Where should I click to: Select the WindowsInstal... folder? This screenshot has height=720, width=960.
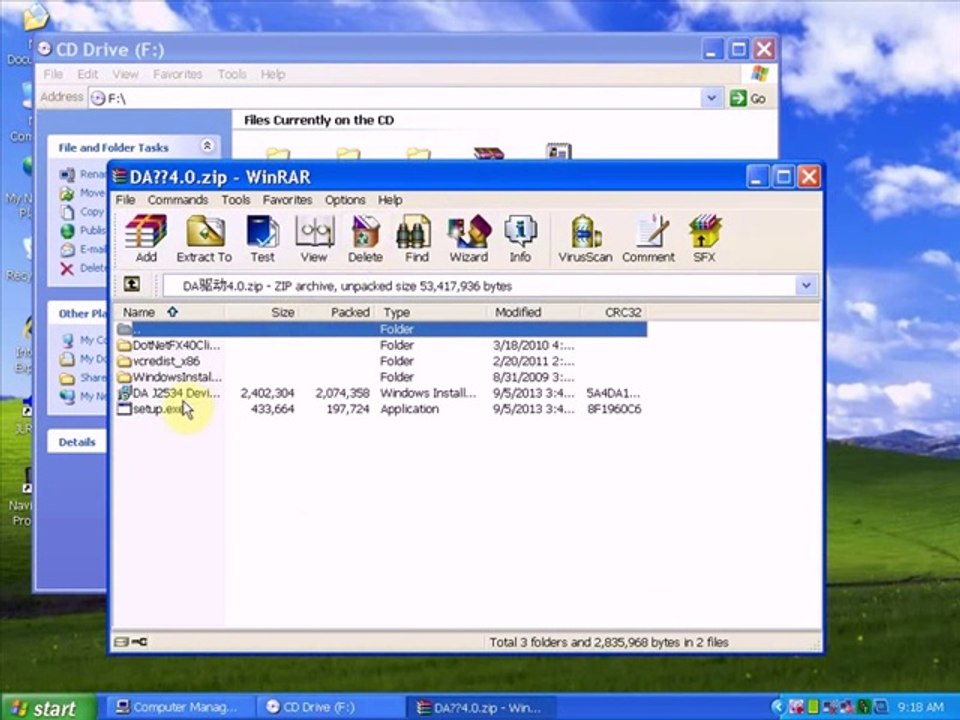[x=169, y=377]
